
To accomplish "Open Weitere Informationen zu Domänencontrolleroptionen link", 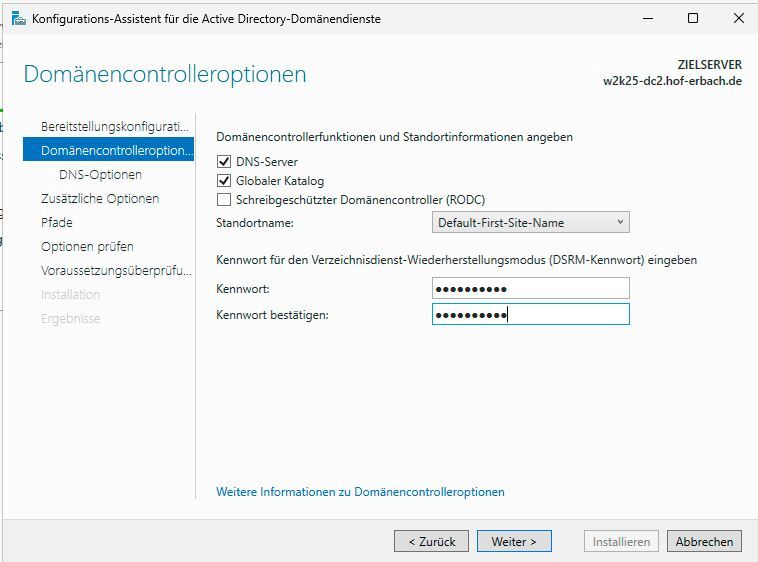I will pyautogui.click(x=360, y=492).
